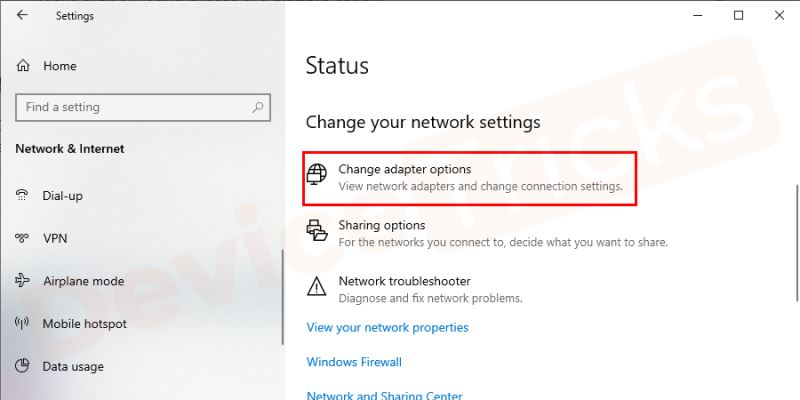
Task: Click the Network troubleshooter warning icon
Action: tap(317, 288)
